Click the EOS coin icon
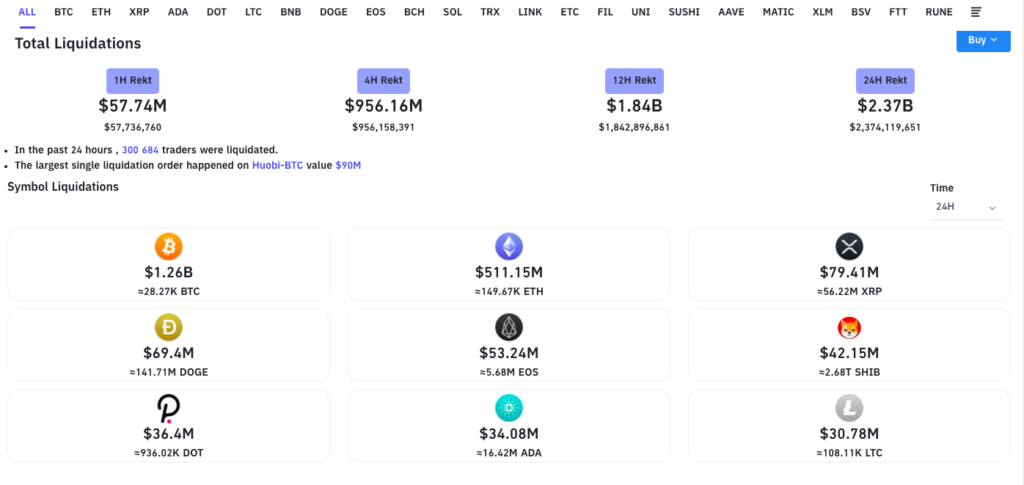The width and height of the screenshot is (1024, 485). (509, 327)
